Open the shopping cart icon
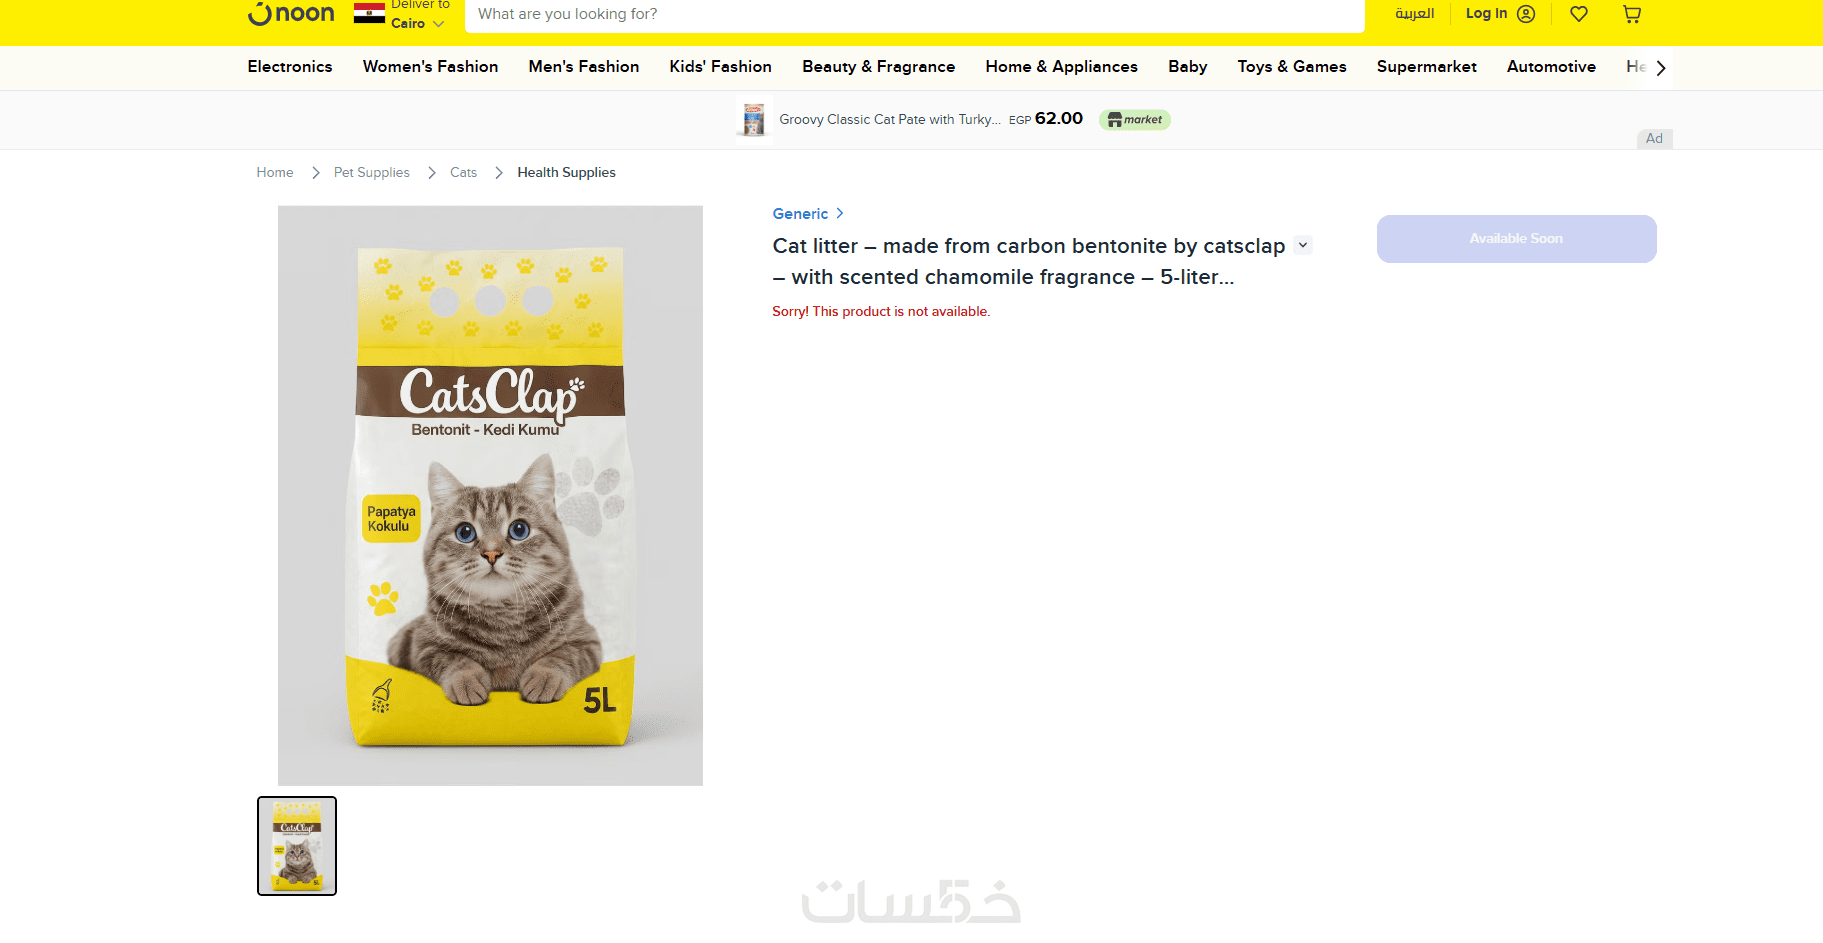The height and width of the screenshot is (943, 1823). click(x=1632, y=14)
